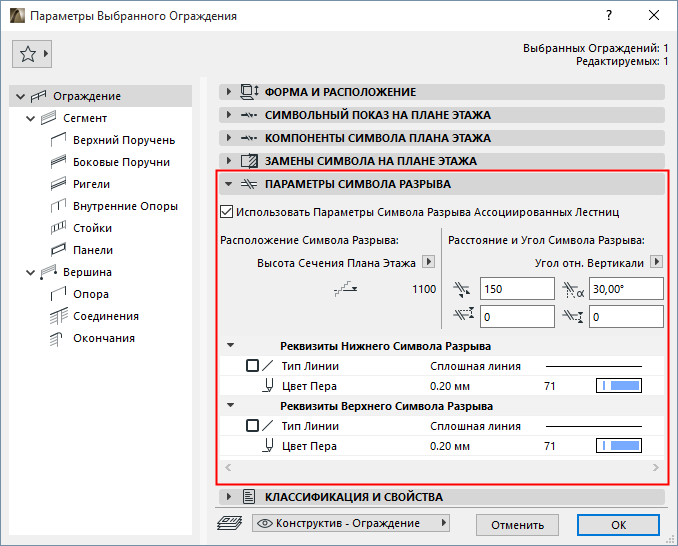Click scroll right arrow of properties list

click(656, 467)
